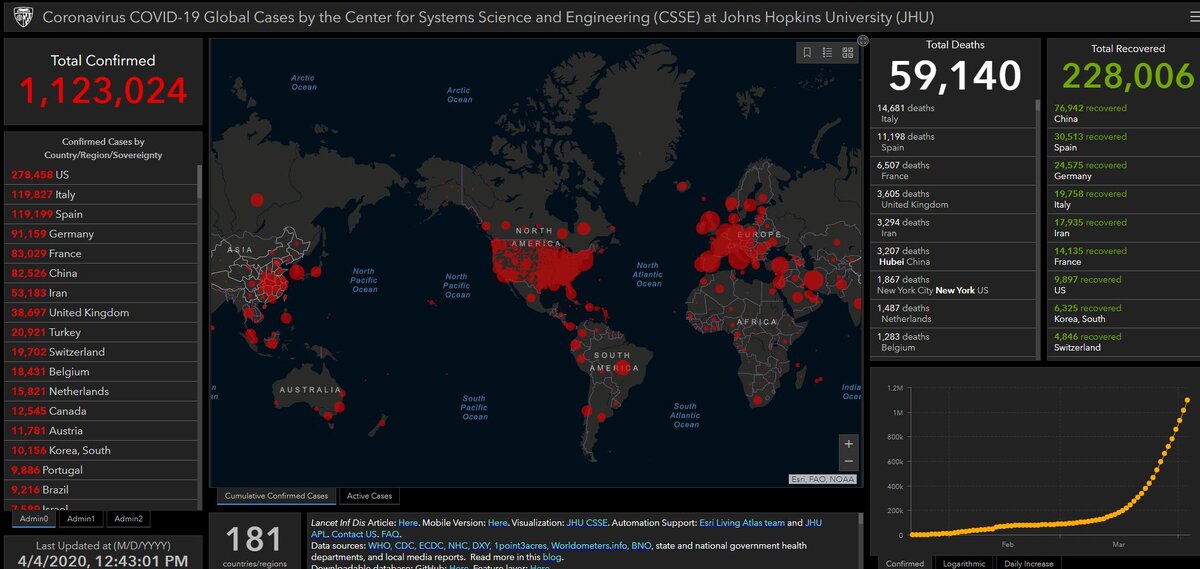Select Germany in confirmed cases list

101,233
